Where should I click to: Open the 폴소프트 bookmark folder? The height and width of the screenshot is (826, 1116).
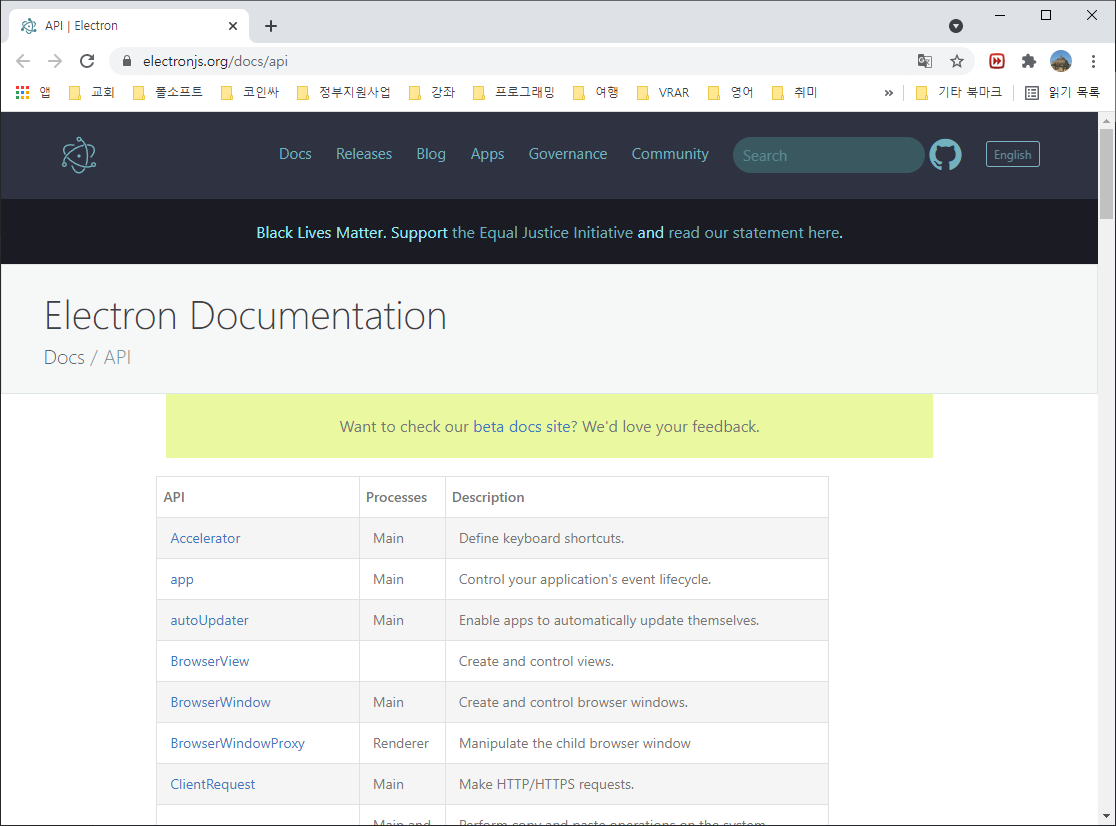click(168, 92)
